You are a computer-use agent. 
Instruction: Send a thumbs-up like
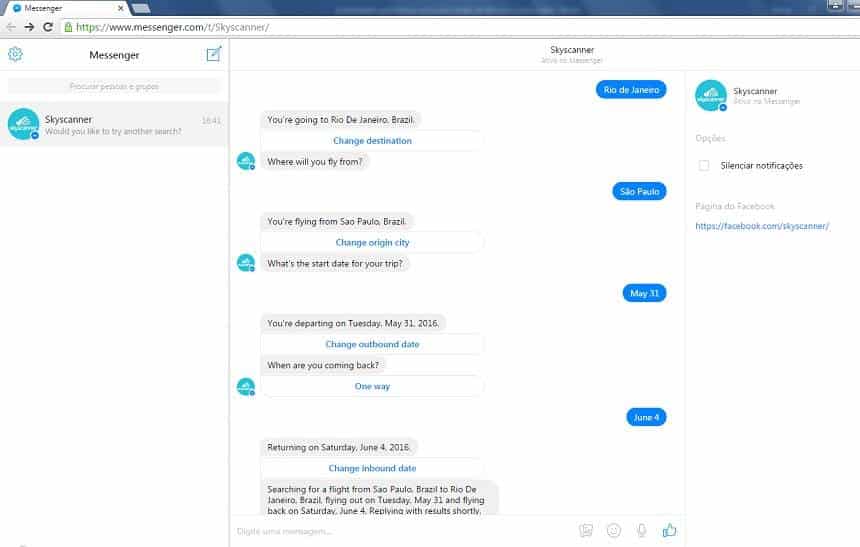[x=669, y=530]
